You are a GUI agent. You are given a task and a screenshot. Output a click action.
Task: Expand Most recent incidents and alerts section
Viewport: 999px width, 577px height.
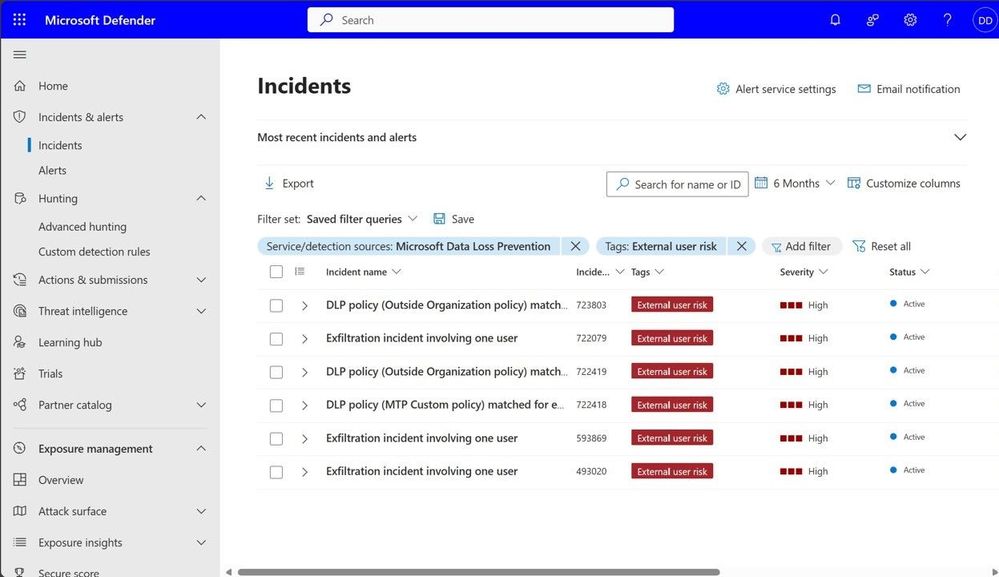click(x=959, y=137)
